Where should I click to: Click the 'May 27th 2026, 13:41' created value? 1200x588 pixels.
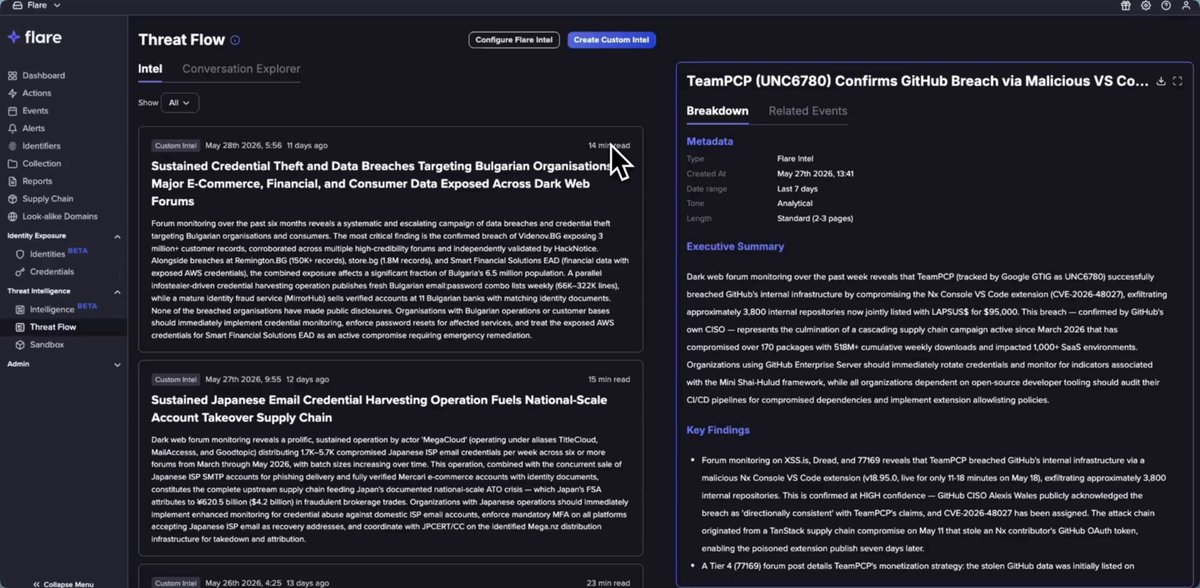click(x=815, y=174)
